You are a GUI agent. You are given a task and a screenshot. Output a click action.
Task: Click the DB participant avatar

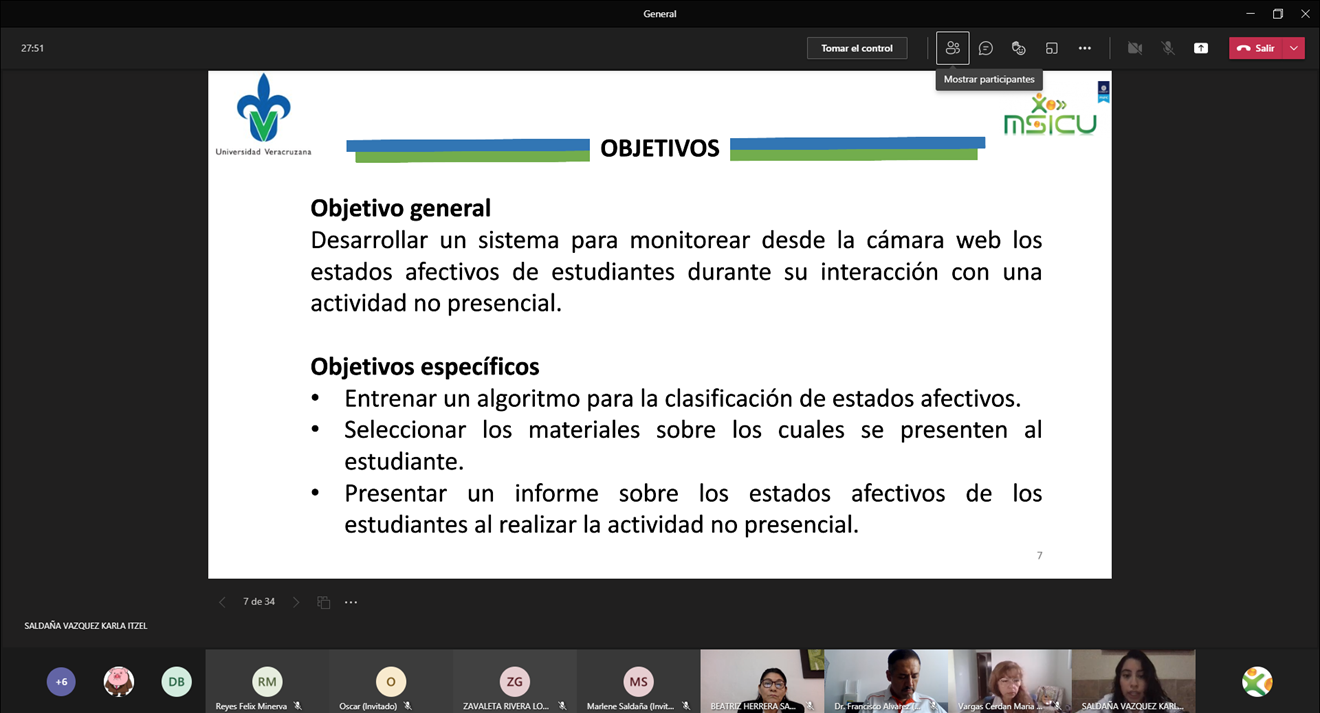[x=176, y=682]
